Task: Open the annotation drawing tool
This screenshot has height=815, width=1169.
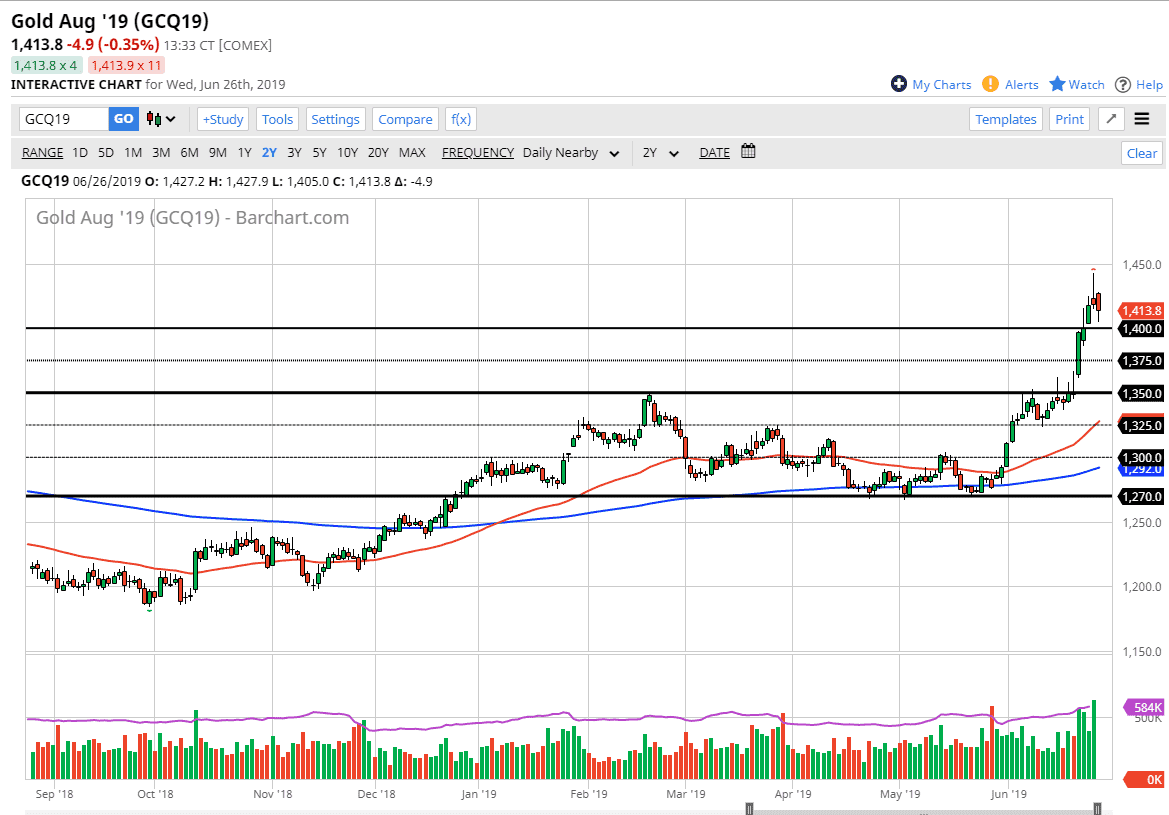Action: (x=1110, y=118)
